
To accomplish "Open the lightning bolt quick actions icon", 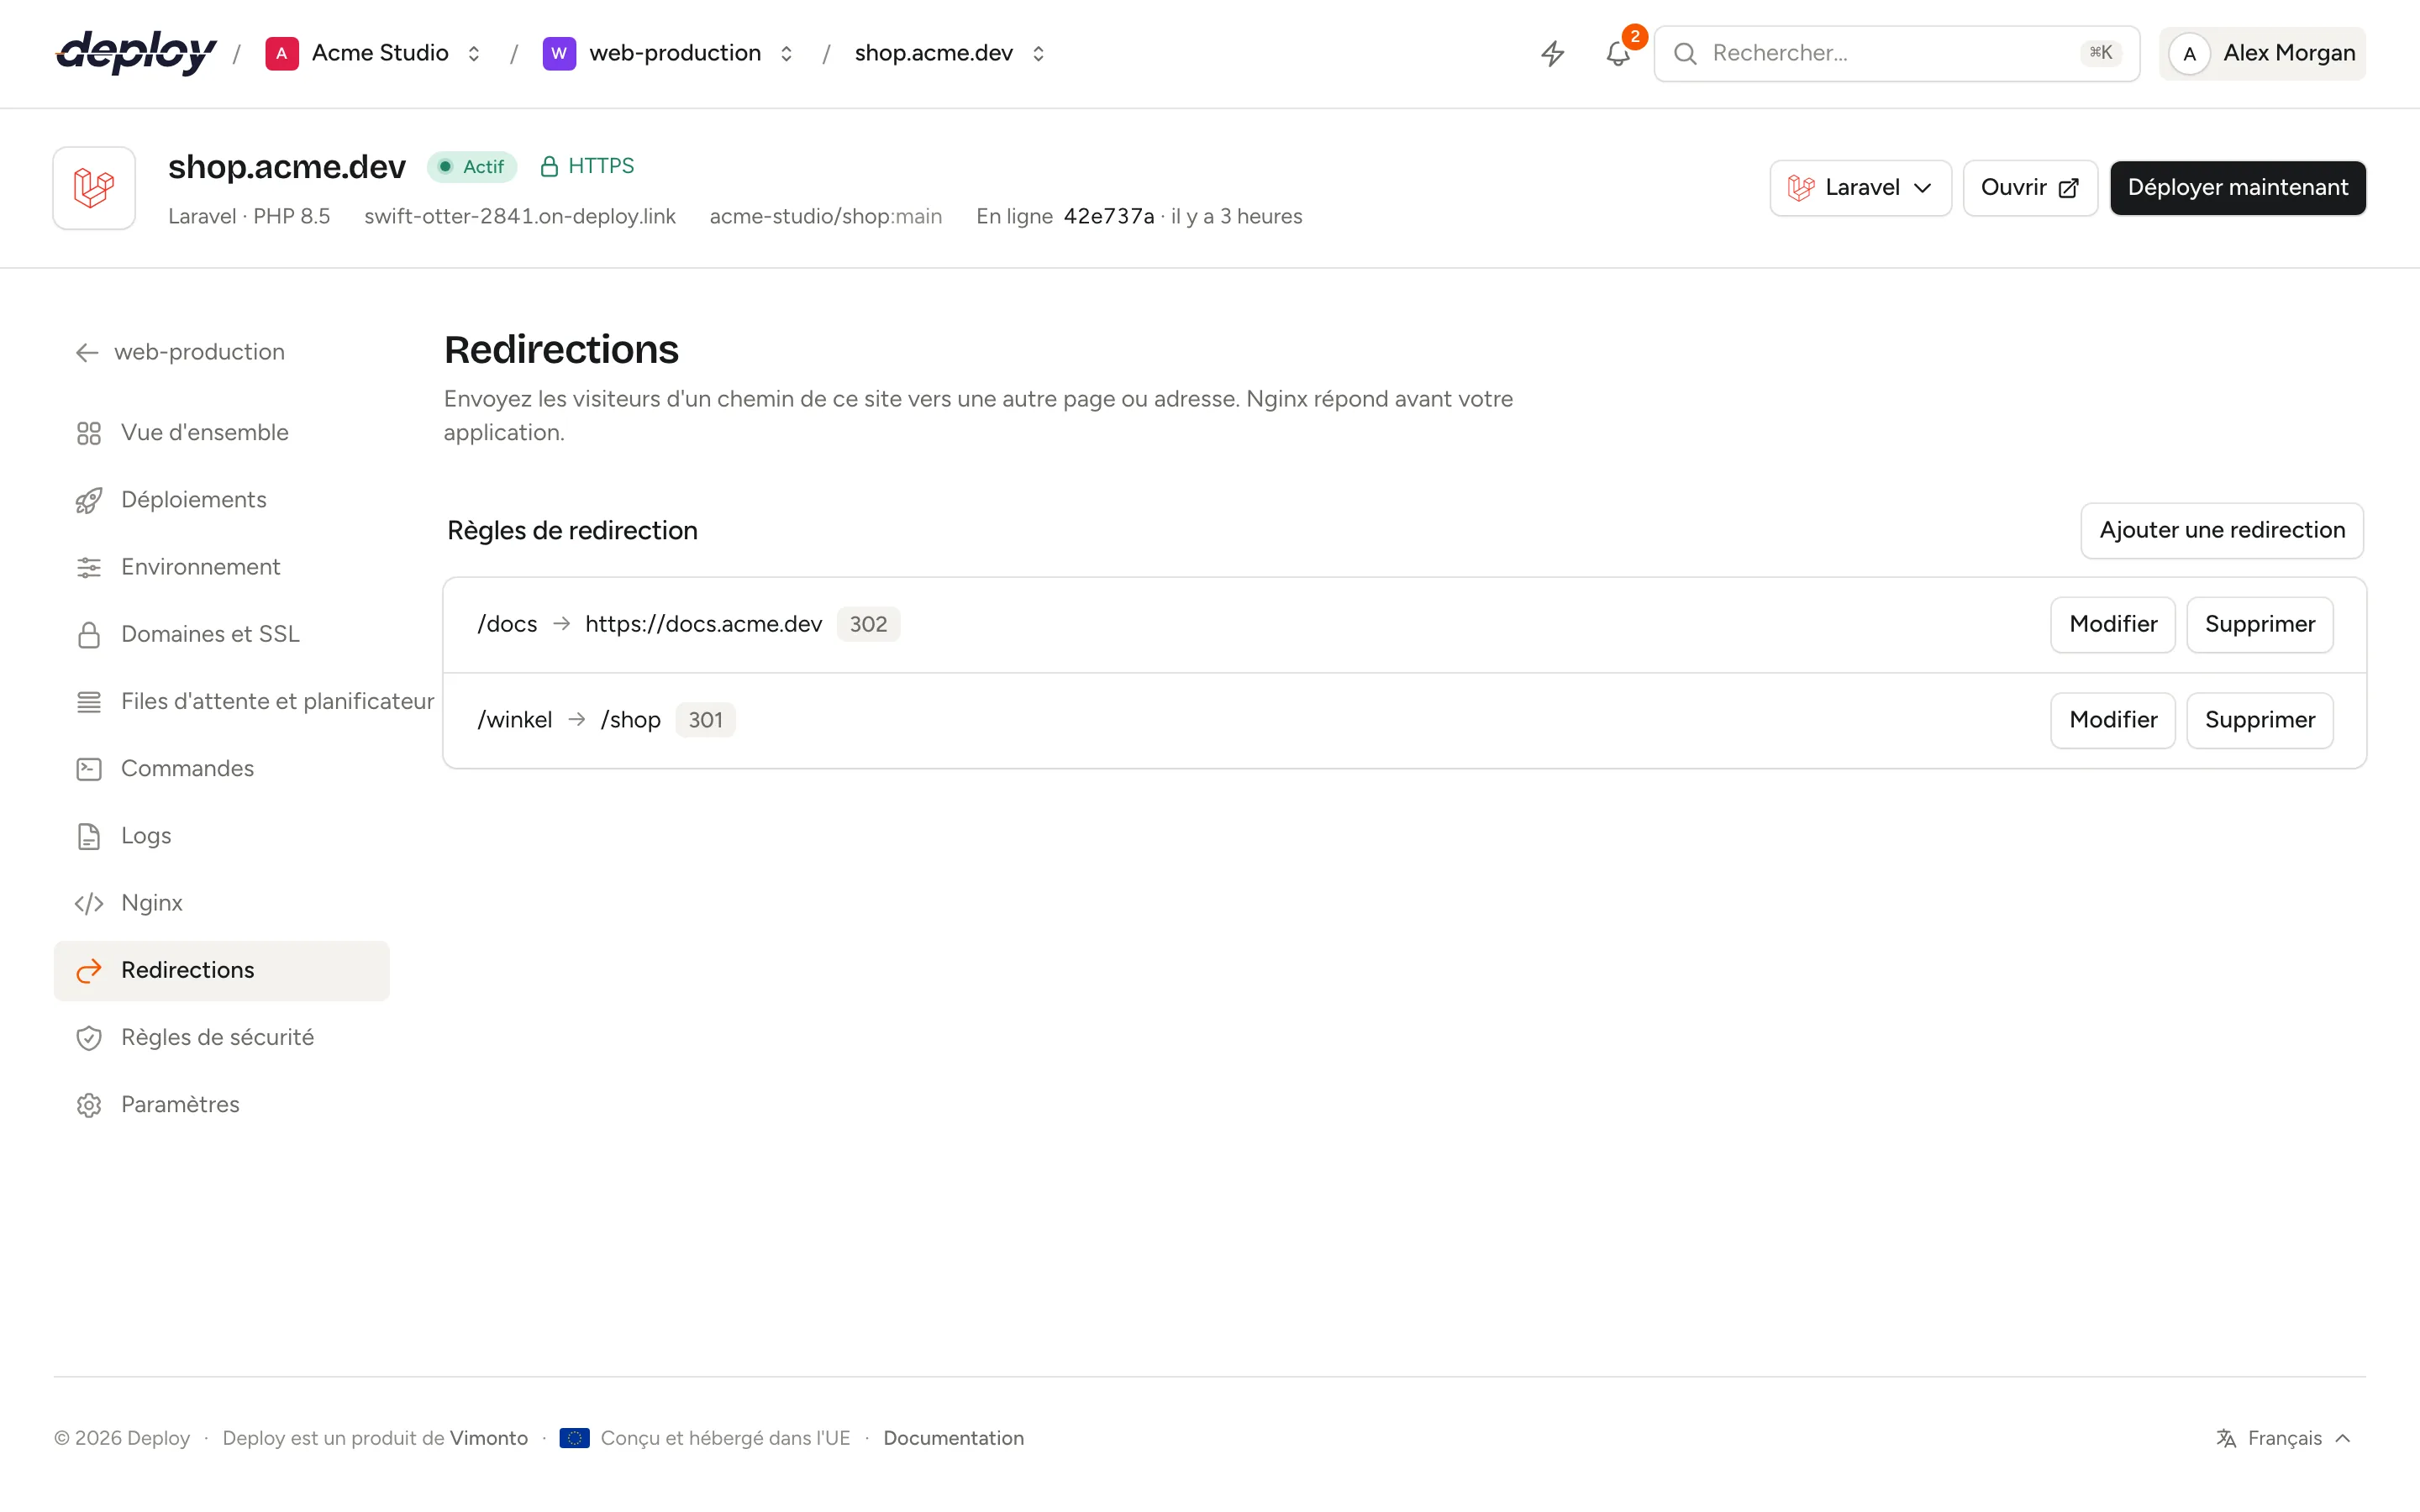I will (1552, 53).
